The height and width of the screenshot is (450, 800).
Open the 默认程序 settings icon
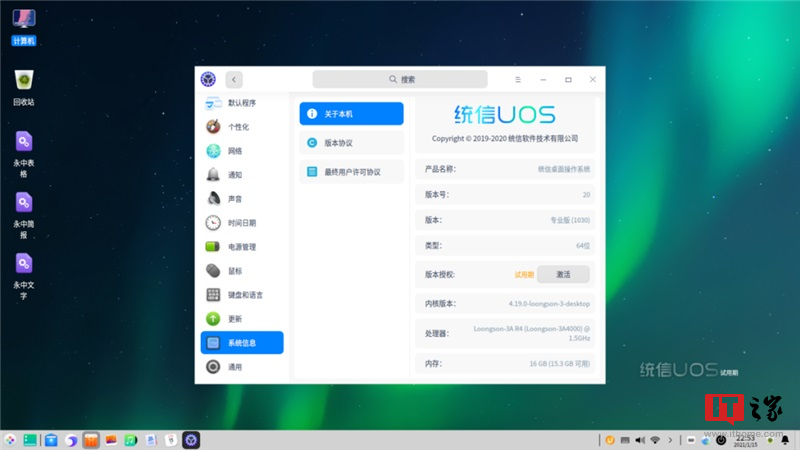[213, 103]
